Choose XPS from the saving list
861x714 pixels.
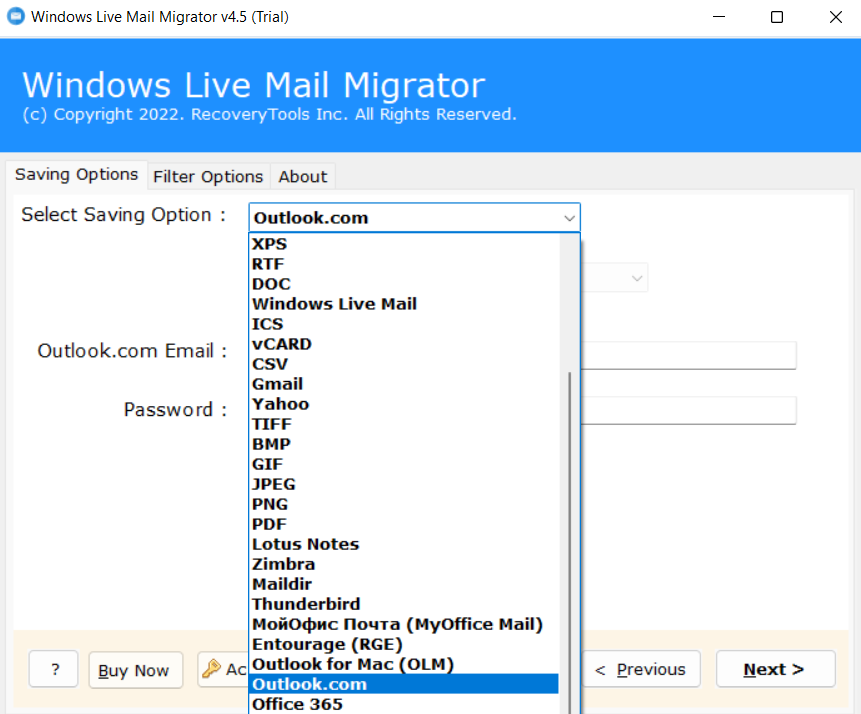[404, 244]
